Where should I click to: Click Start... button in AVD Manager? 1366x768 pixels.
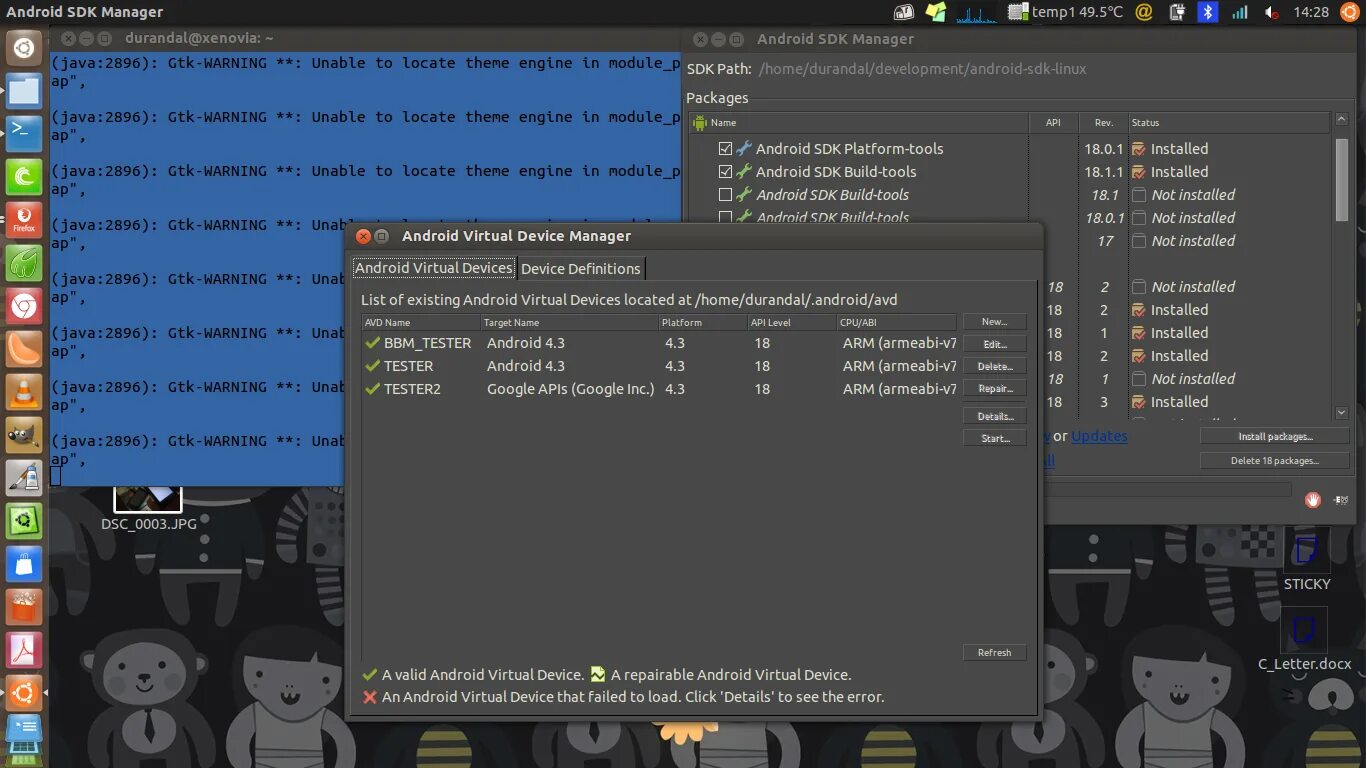pyautogui.click(x=994, y=438)
